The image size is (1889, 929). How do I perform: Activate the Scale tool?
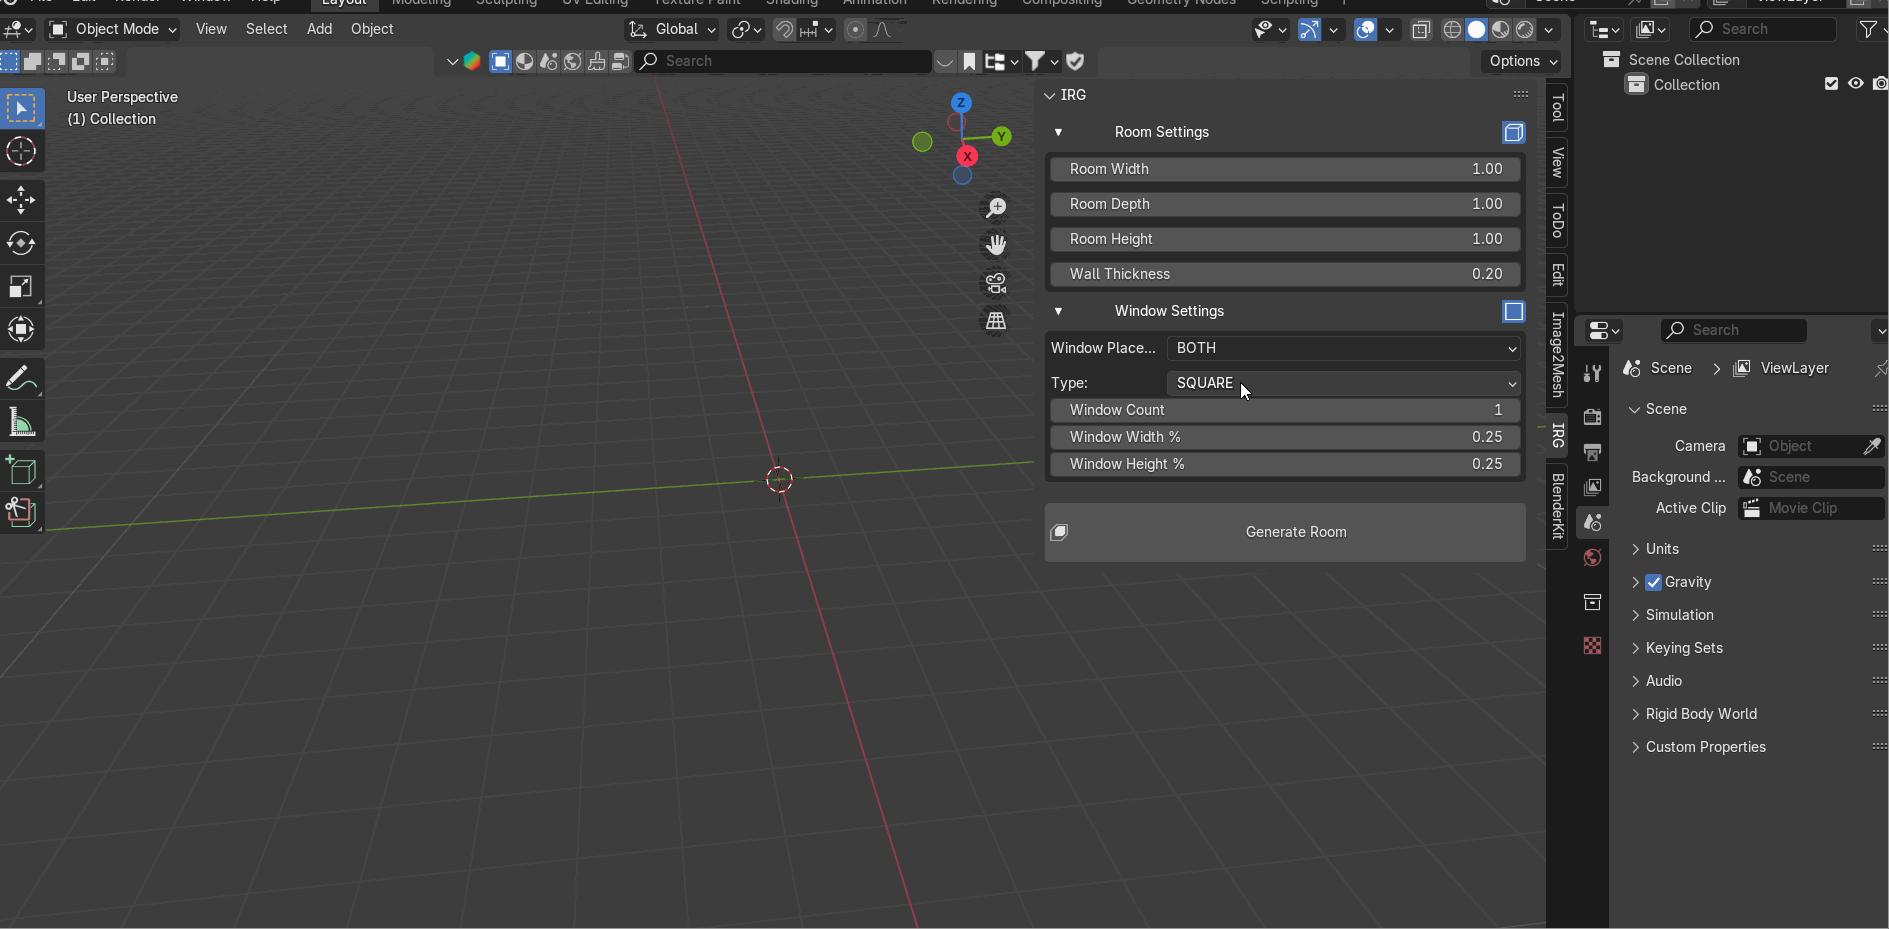21,287
